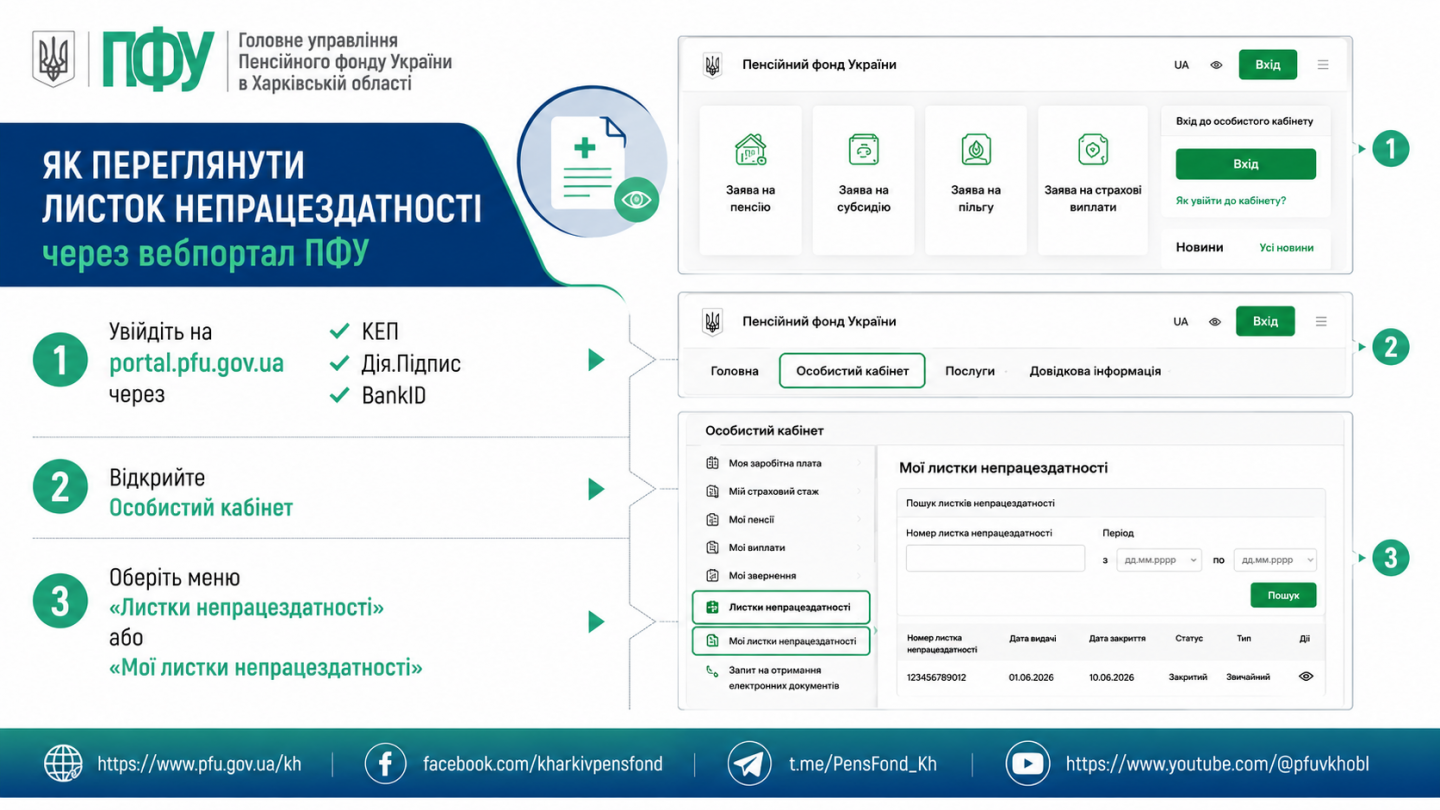The height and width of the screenshot is (810, 1440).
Task: Expand the 'Мої виплати' chevron
Action: coord(859,548)
